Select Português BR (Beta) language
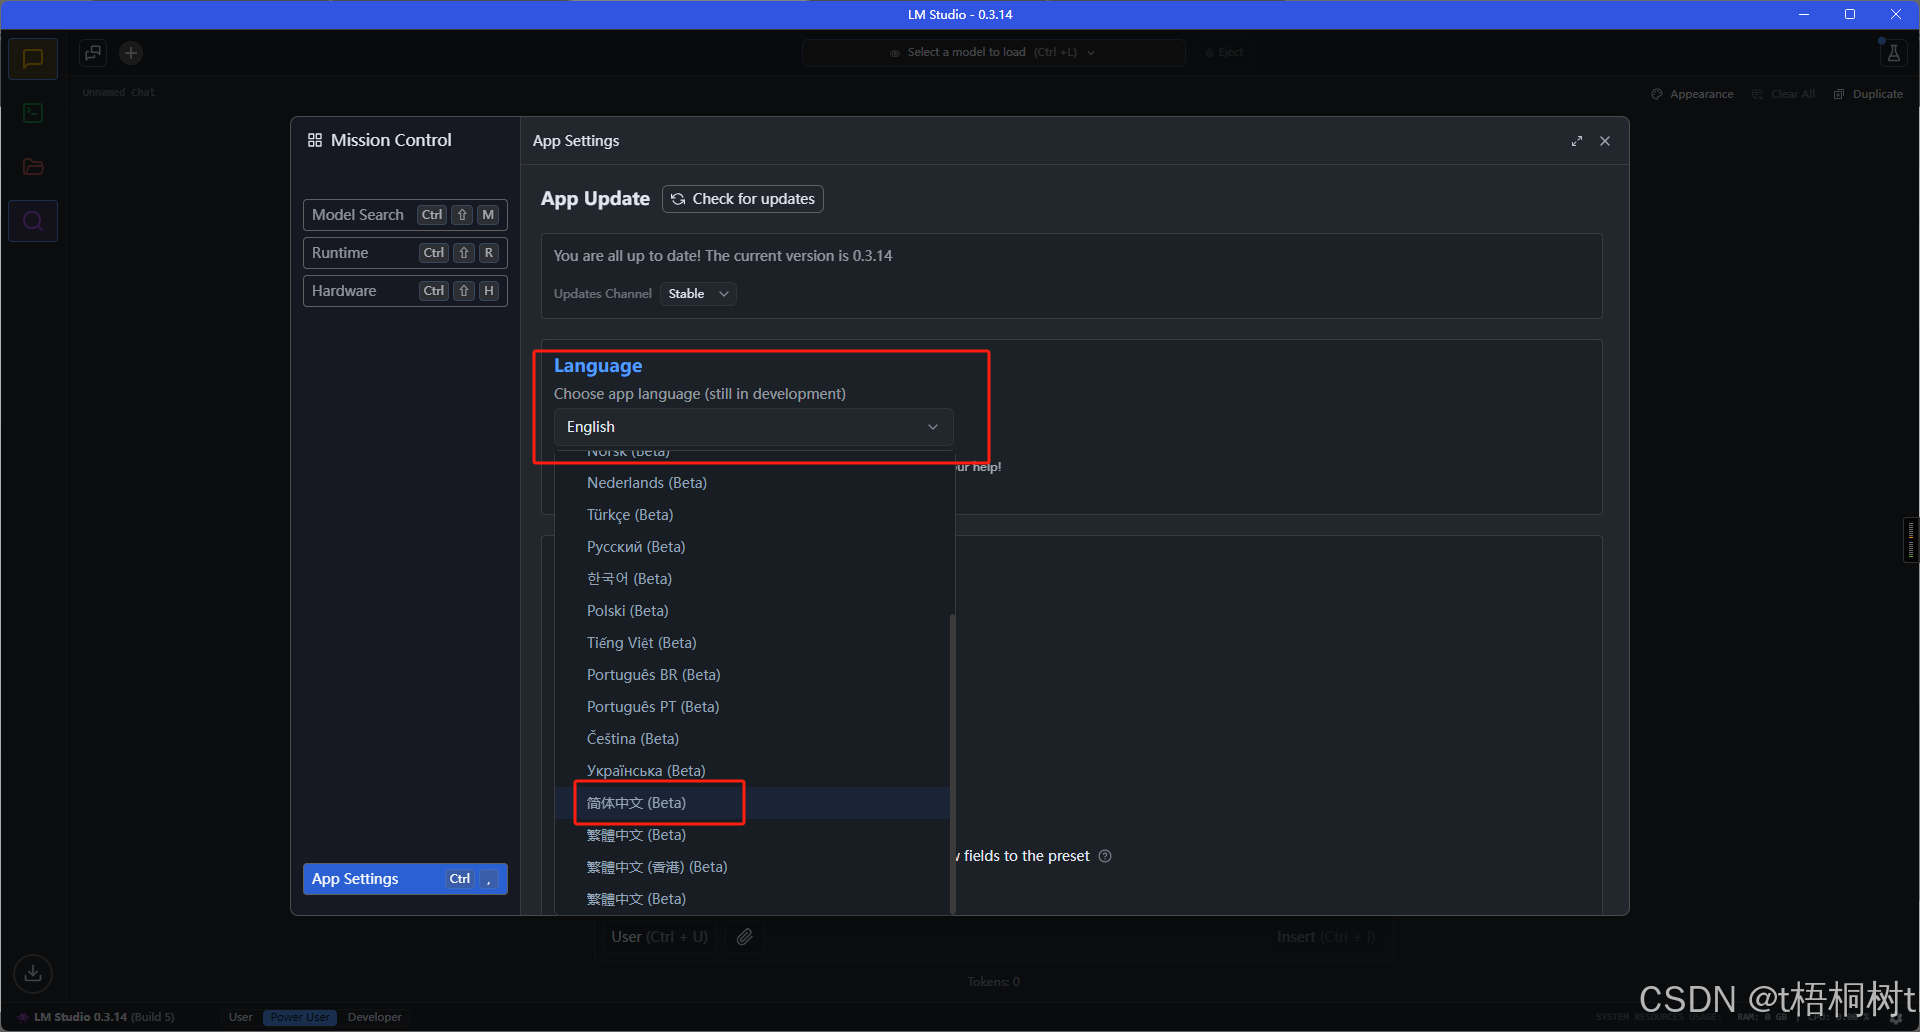Image resolution: width=1920 pixels, height=1032 pixels. click(752, 675)
